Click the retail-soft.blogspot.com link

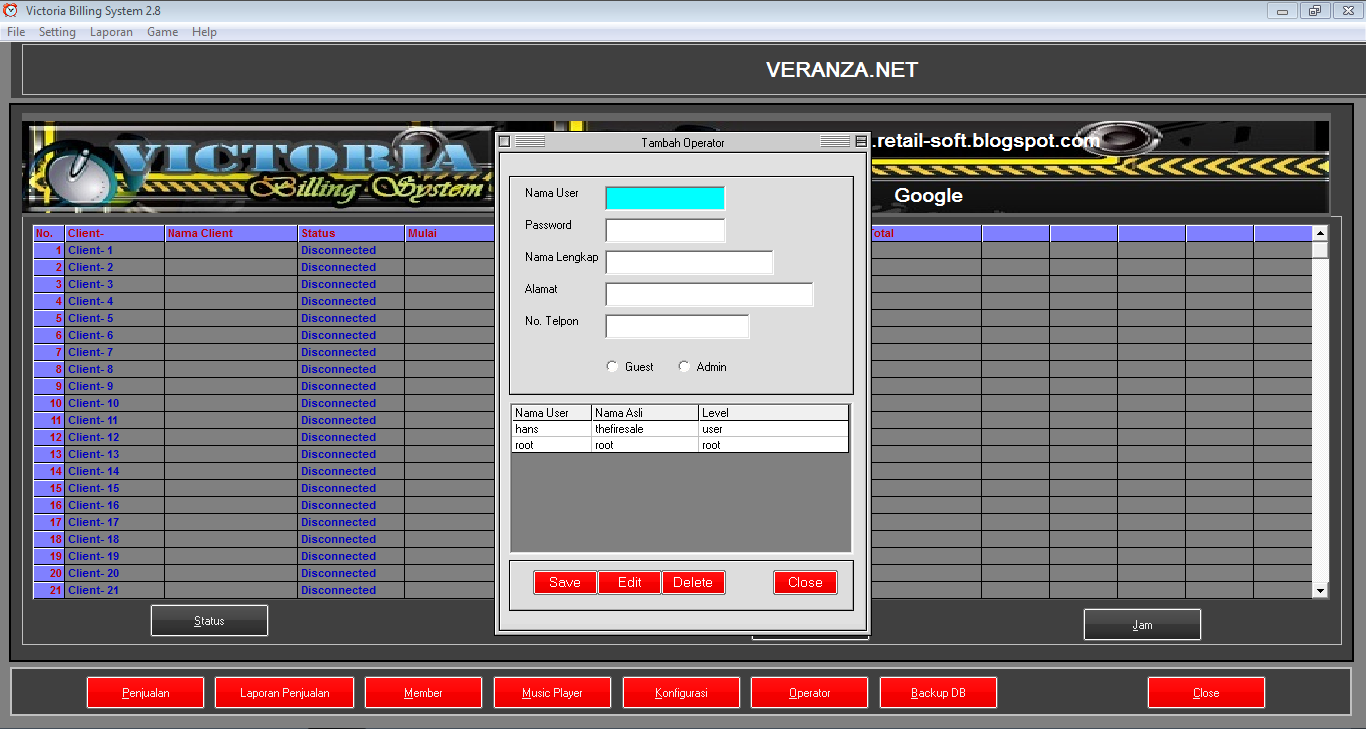pos(985,141)
